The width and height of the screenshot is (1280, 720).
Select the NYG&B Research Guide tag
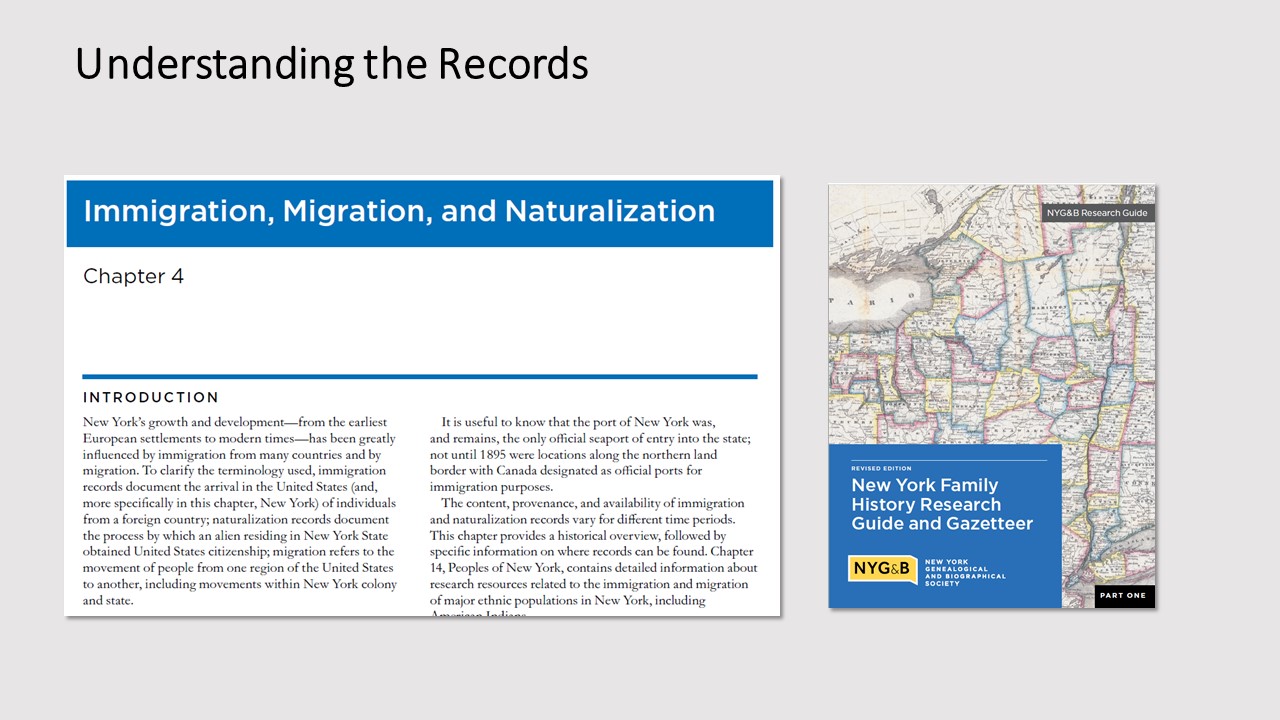(x=1097, y=213)
